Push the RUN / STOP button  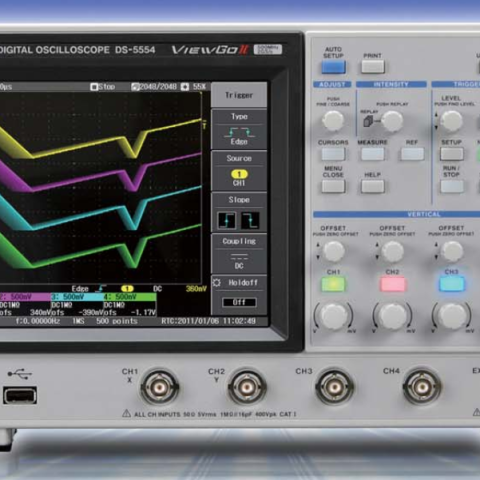click(452, 186)
